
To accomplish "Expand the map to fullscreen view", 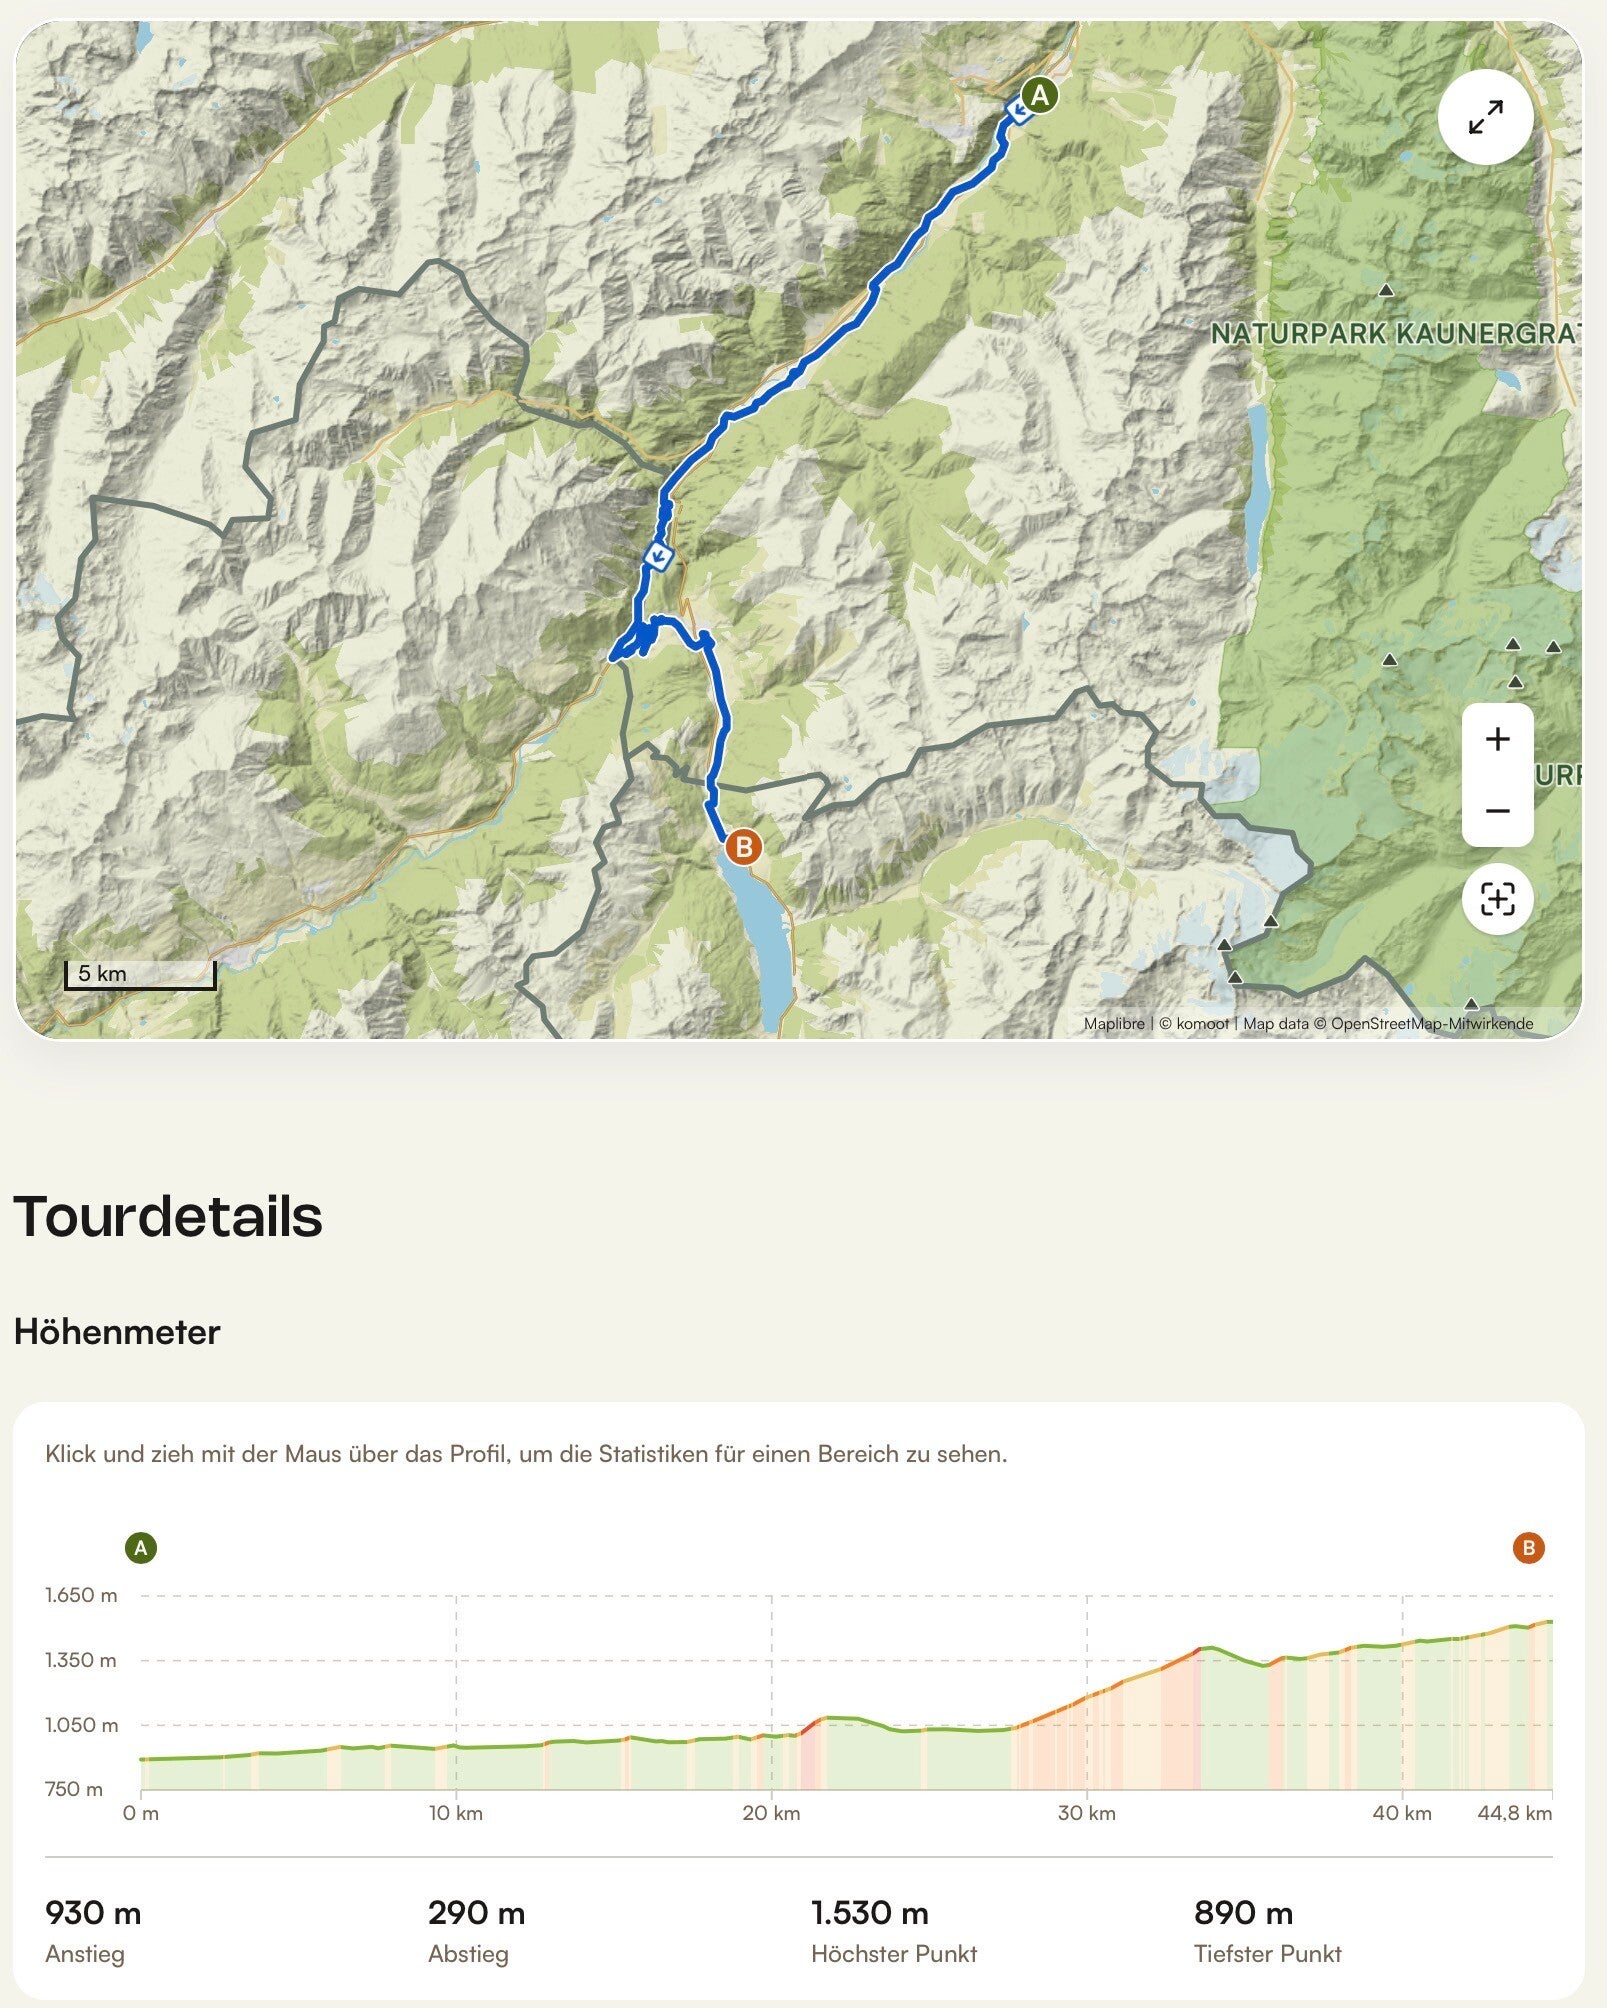I will point(1485,118).
